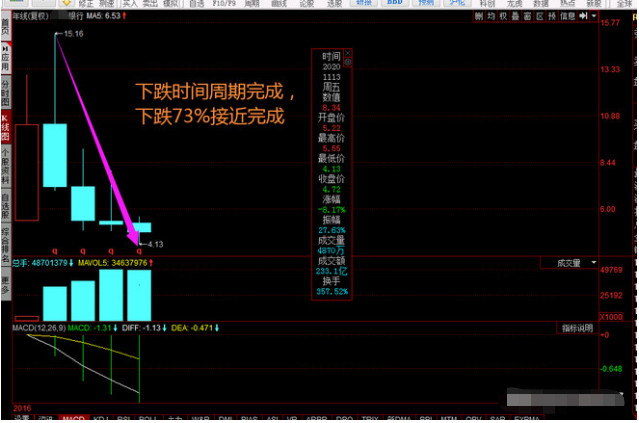The height and width of the screenshot is (423, 639).
Task: Toggle the 均 moving average button
Action: coord(491,16)
